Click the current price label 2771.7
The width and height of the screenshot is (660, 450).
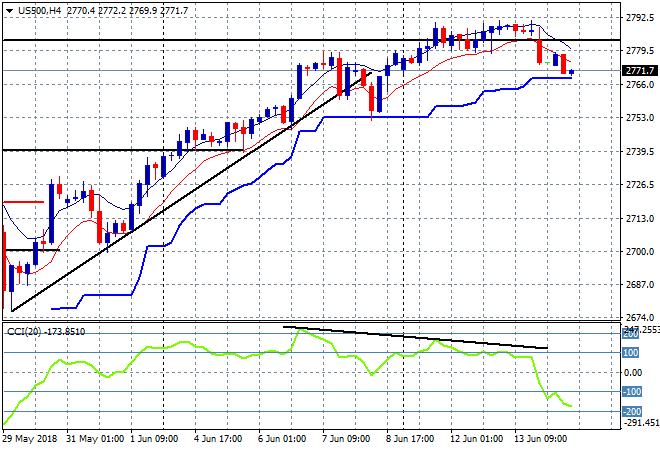tap(640, 71)
